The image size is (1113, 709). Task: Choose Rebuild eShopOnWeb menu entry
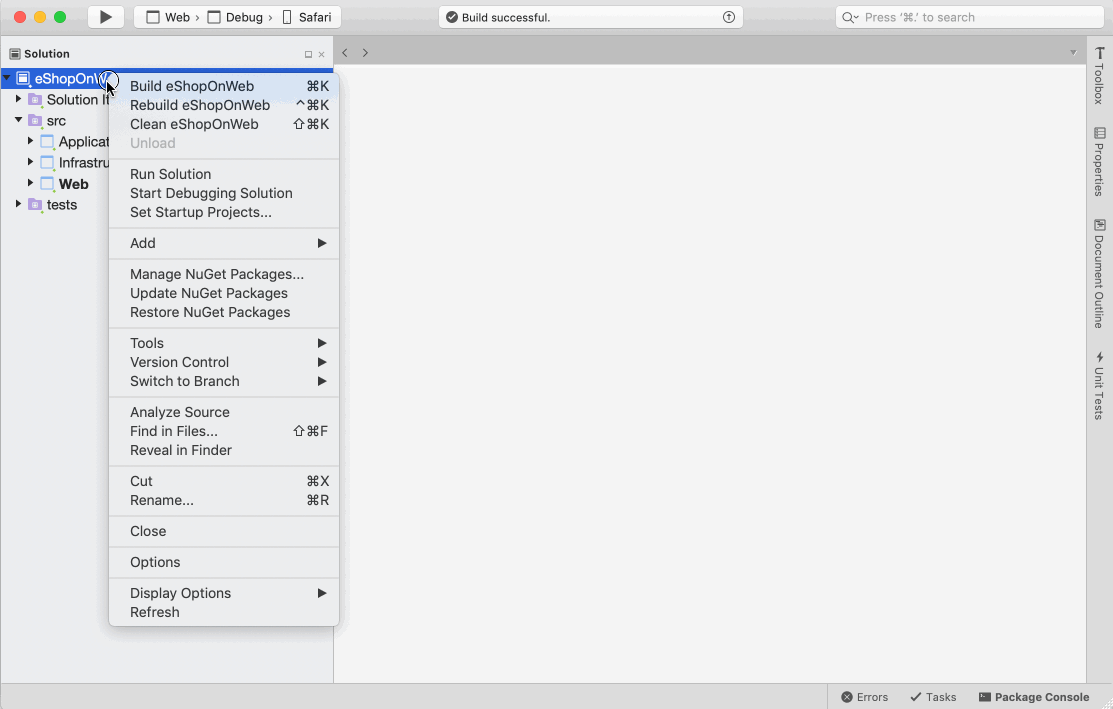point(224,105)
